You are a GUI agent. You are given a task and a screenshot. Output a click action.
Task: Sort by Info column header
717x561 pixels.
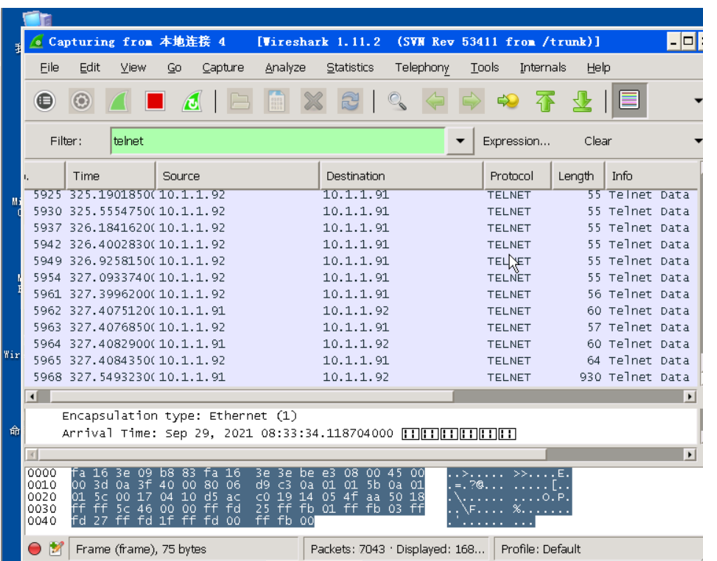coord(653,176)
